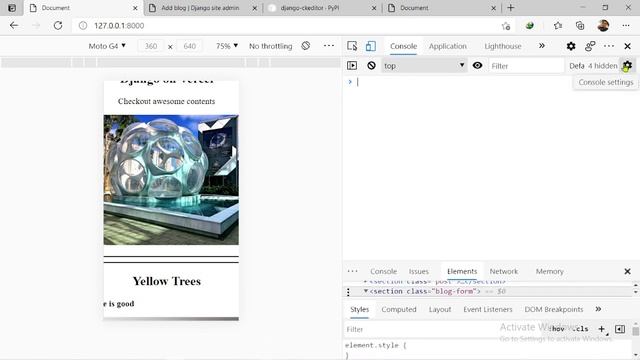640x360 pixels.
Task: Open drawer Console tab
Action: click(383, 271)
